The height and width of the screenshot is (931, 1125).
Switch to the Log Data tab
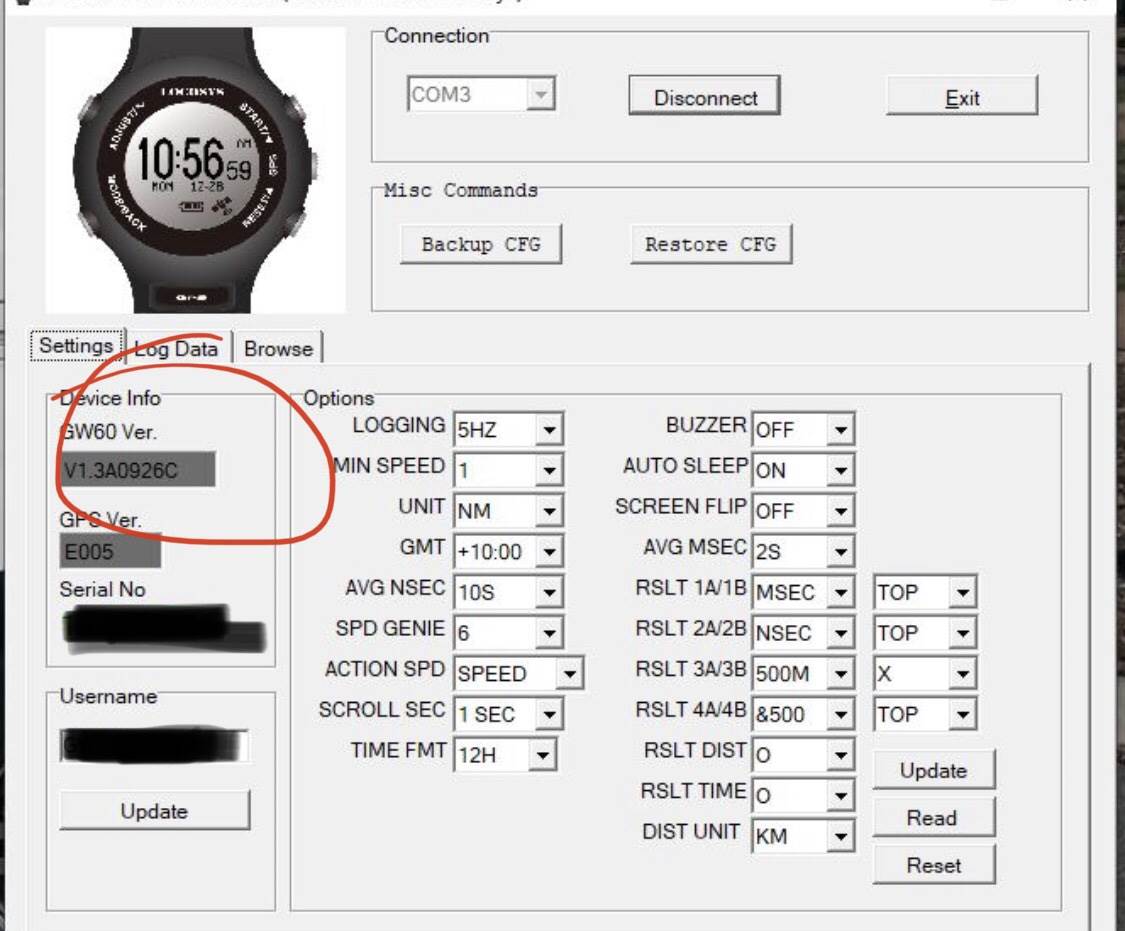(x=177, y=349)
